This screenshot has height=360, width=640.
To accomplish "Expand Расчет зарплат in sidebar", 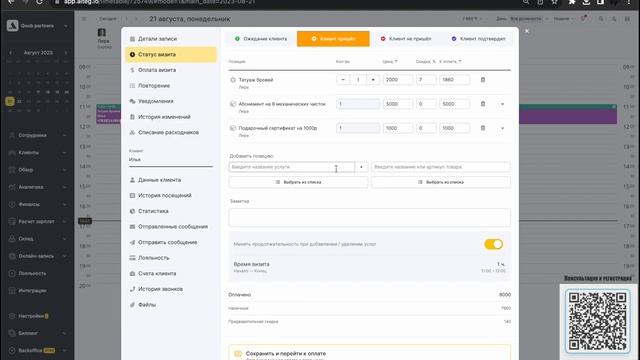I will pos(38,222).
